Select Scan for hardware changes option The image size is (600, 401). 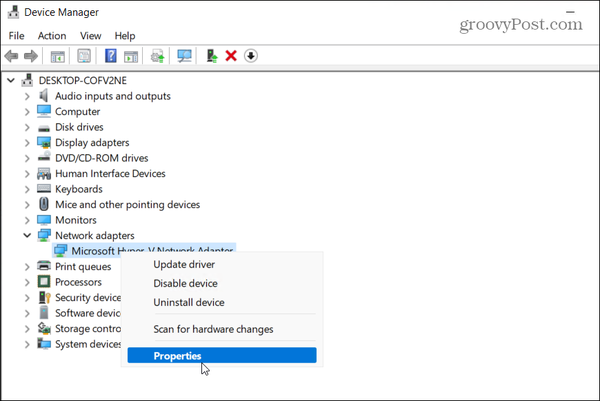[x=213, y=329]
